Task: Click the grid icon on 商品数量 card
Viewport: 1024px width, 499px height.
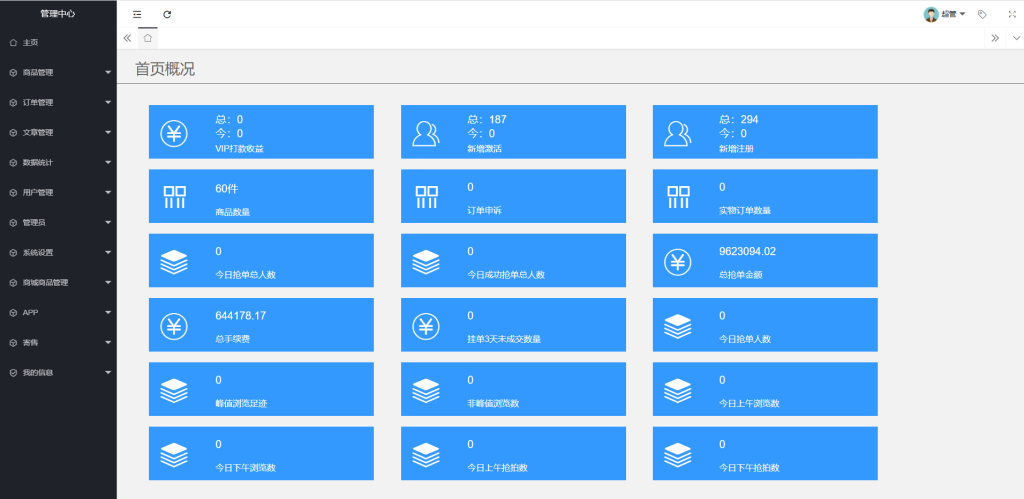Action: tap(174, 197)
